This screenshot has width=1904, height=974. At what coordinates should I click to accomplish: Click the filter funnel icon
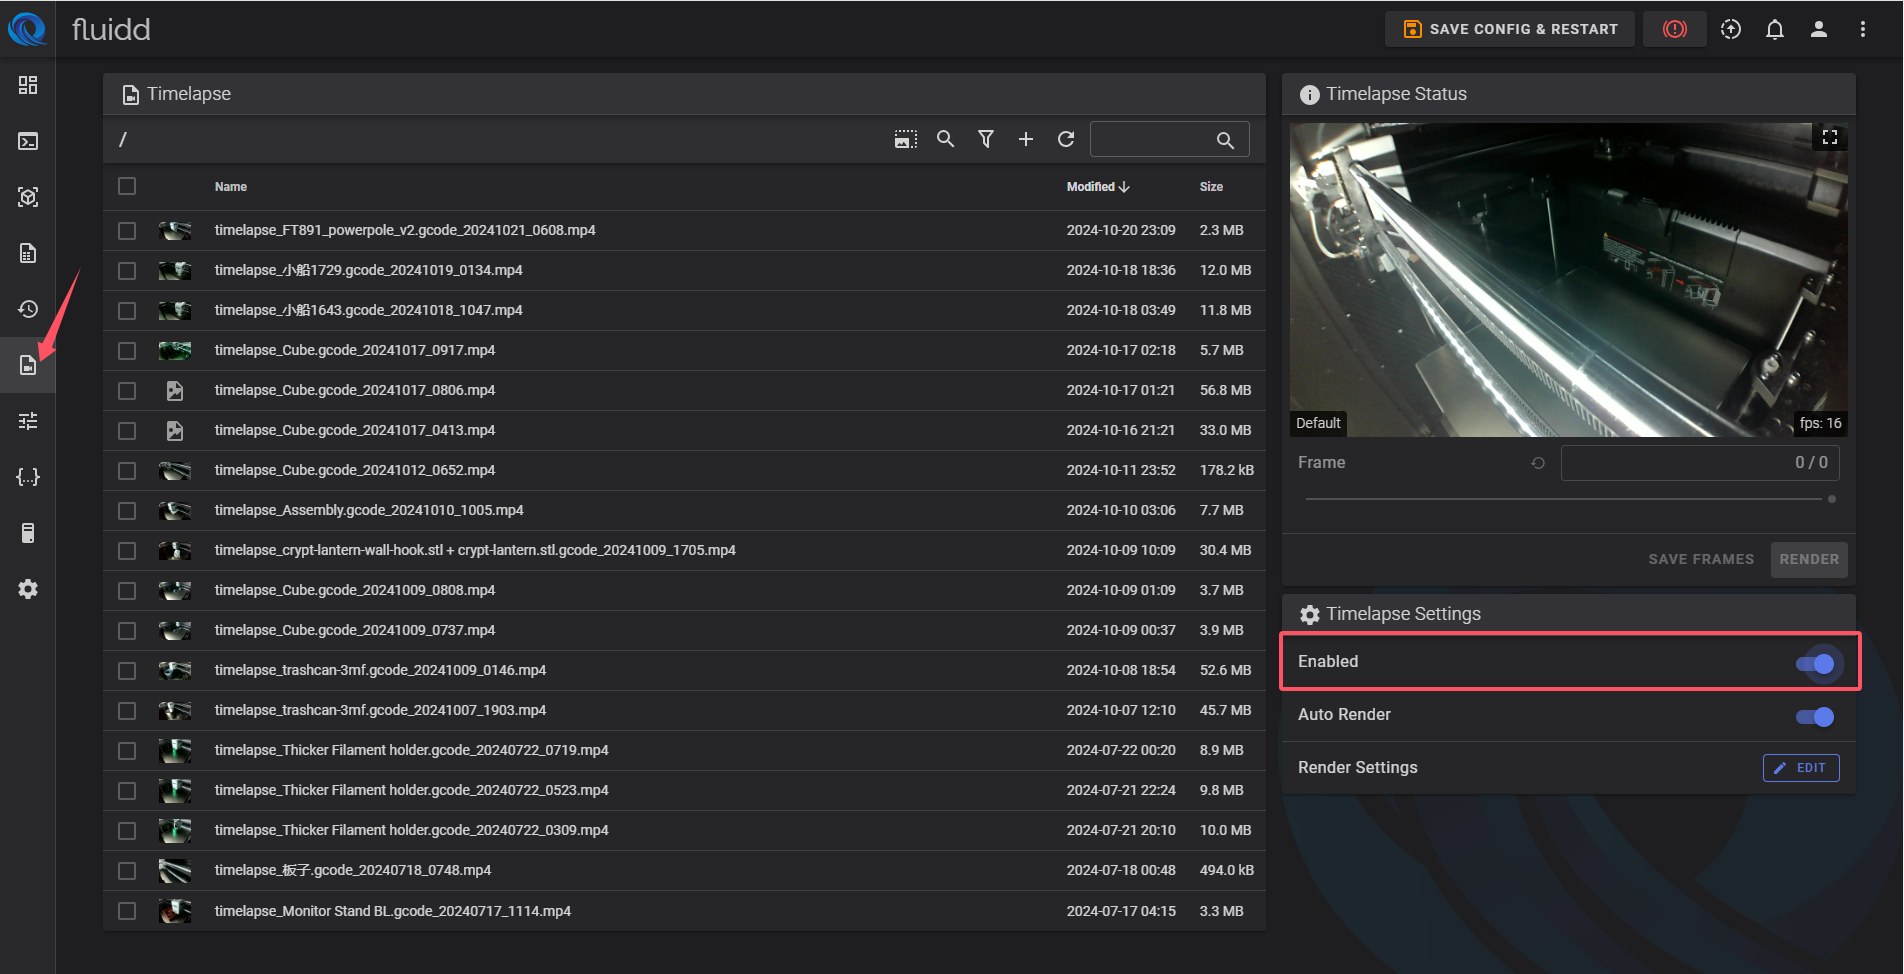click(x=986, y=139)
